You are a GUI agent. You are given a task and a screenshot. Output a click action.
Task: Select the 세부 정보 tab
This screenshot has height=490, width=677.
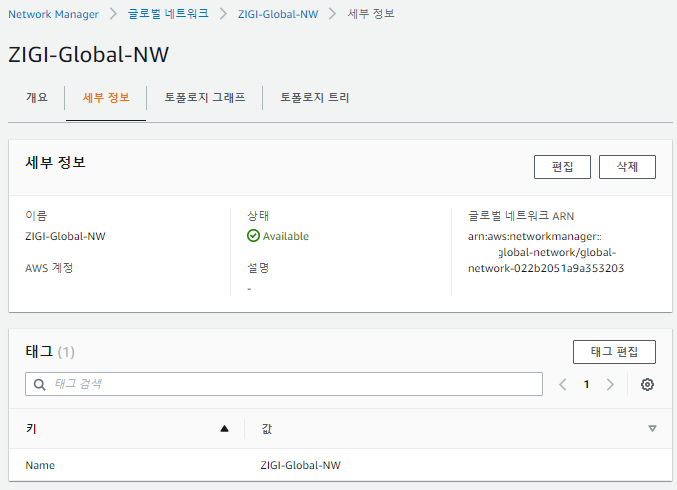click(x=106, y=98)
